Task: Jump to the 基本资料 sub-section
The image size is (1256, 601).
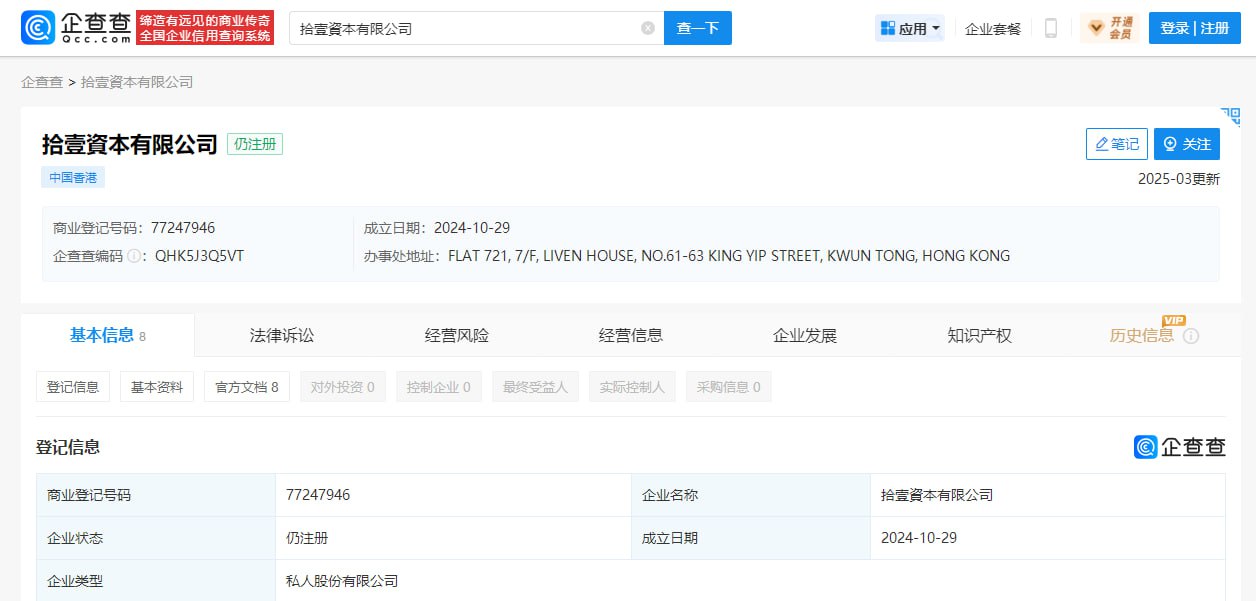Action: coord(157,387)
